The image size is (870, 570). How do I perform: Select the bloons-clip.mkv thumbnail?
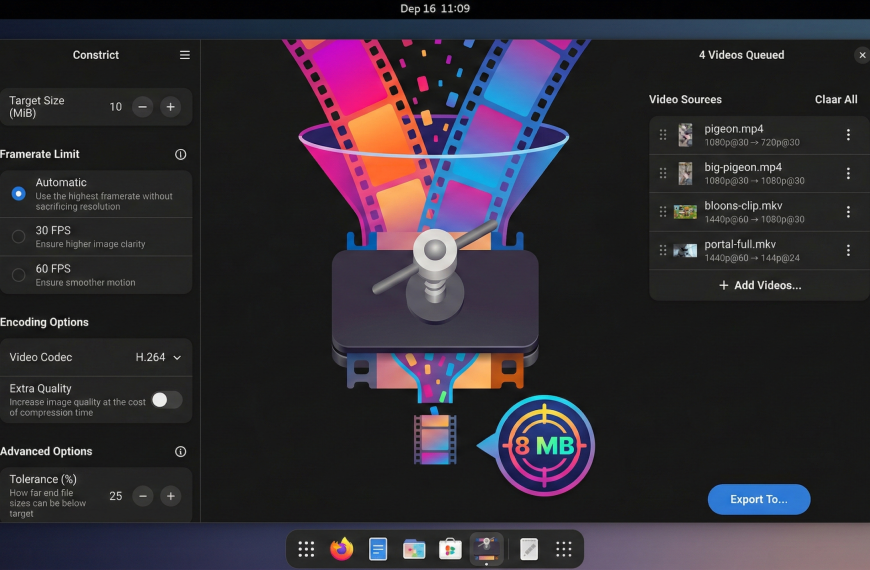(x=685, y=211)
